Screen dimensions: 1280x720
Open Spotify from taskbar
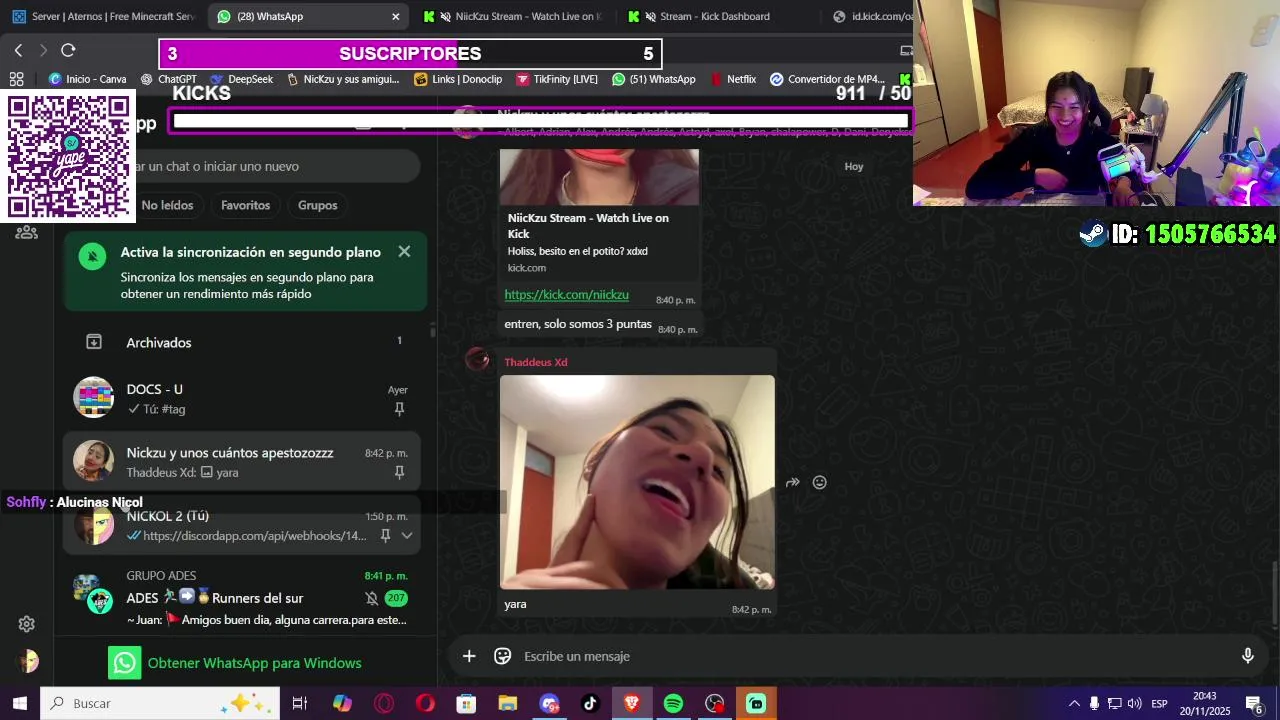[x=673, y=703]
